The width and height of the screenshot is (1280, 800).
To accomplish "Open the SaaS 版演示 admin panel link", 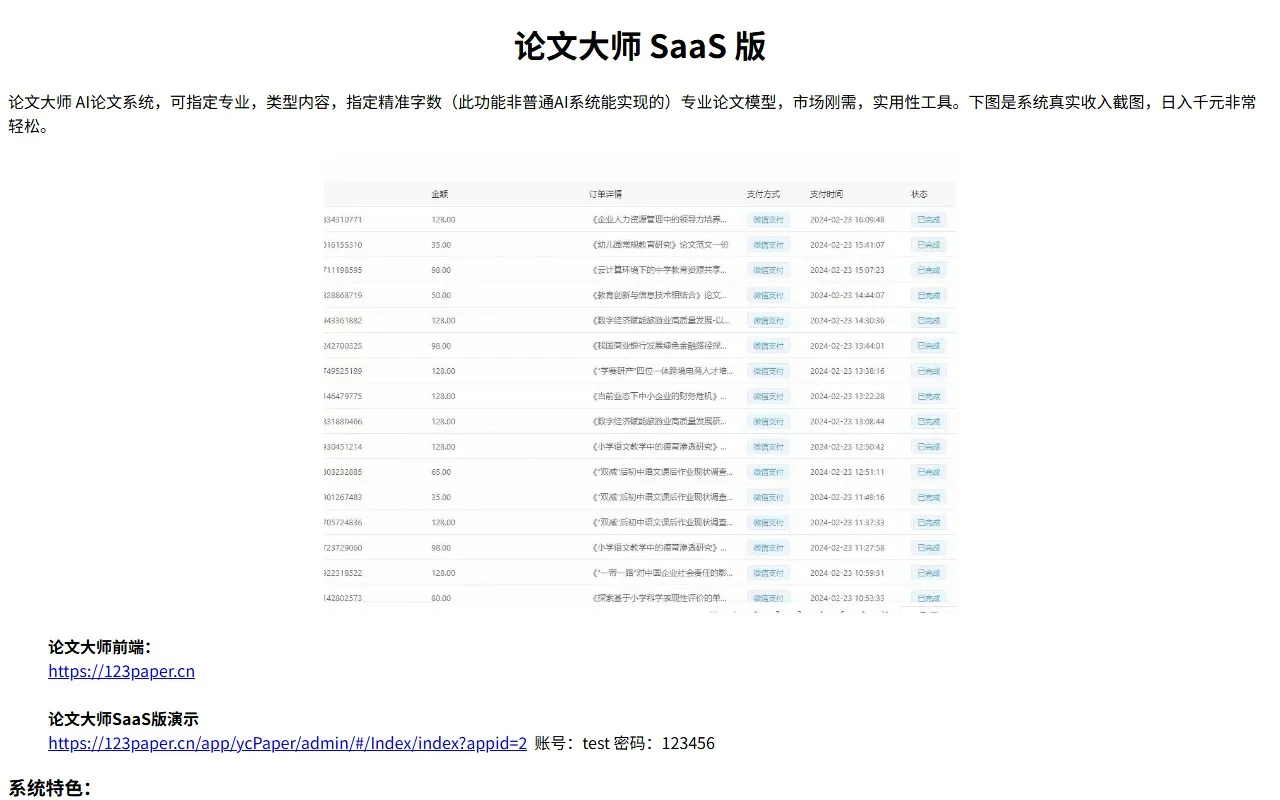I will pos(287,743).
